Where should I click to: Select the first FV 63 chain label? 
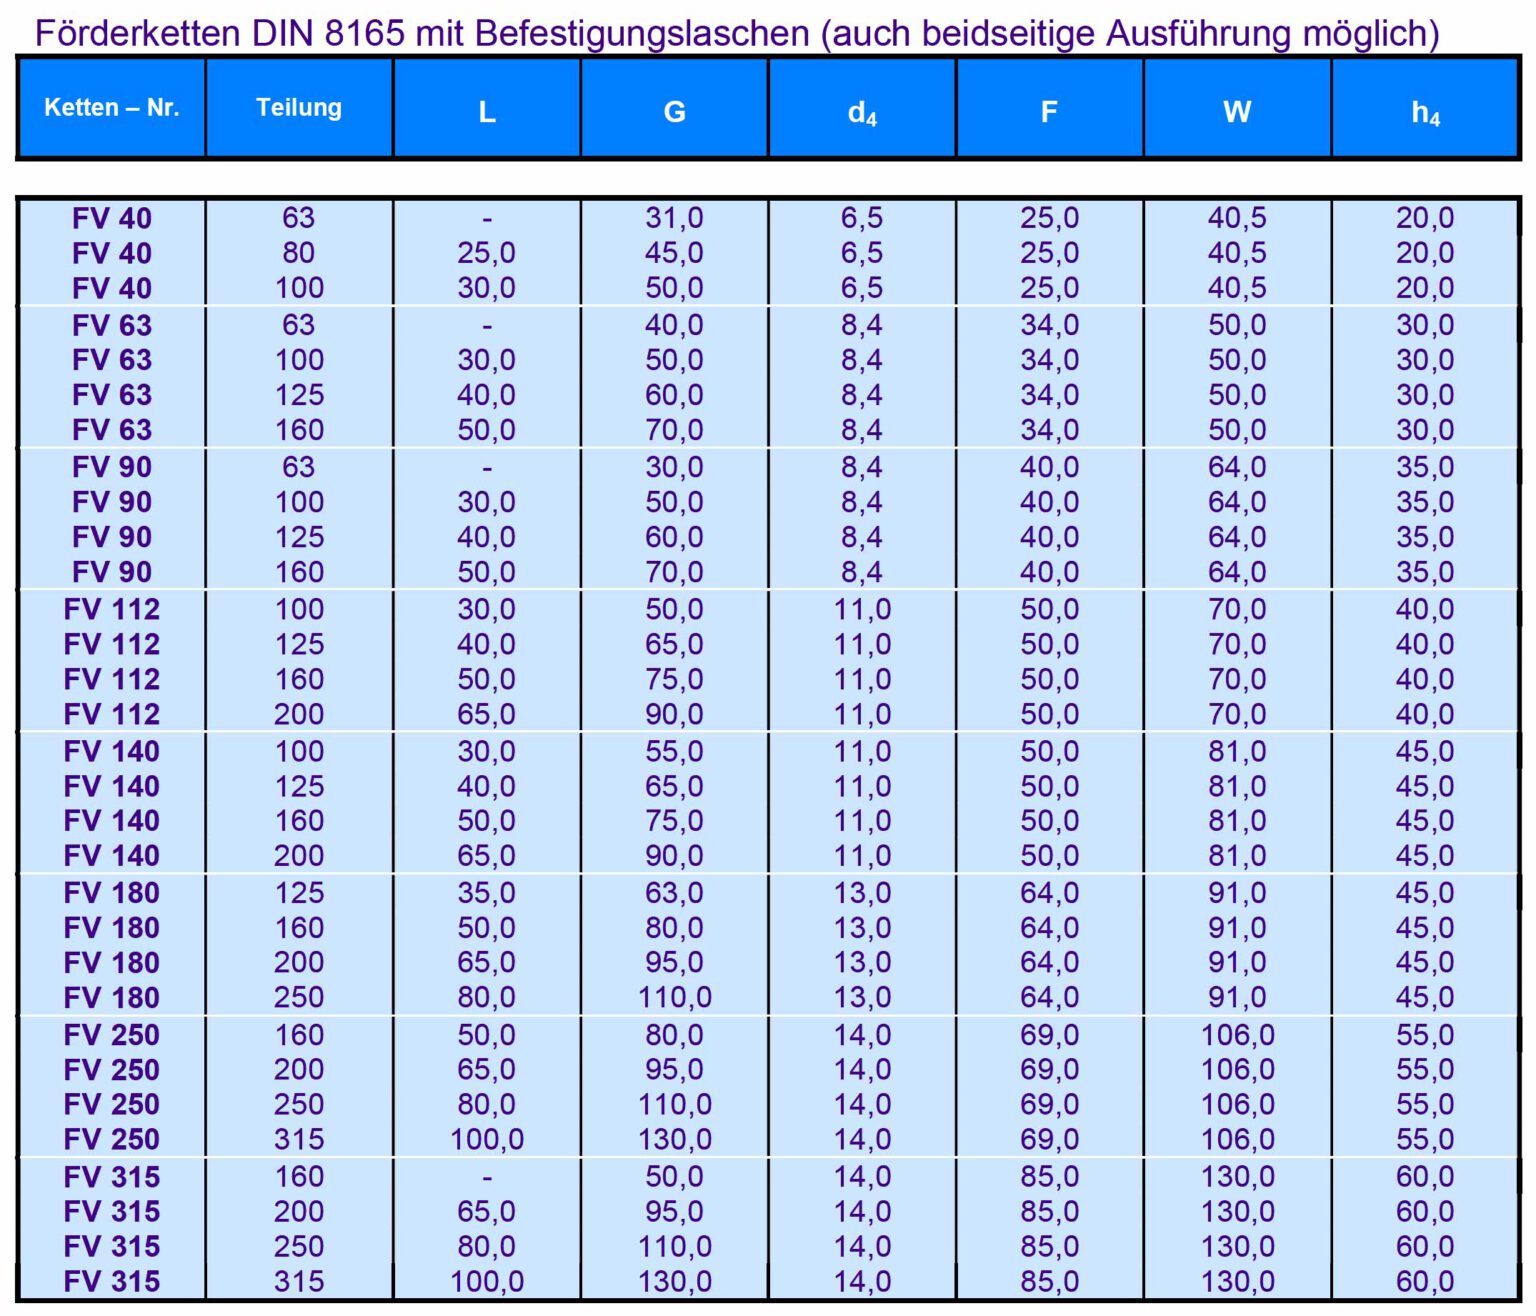click(x=111, y=325)
